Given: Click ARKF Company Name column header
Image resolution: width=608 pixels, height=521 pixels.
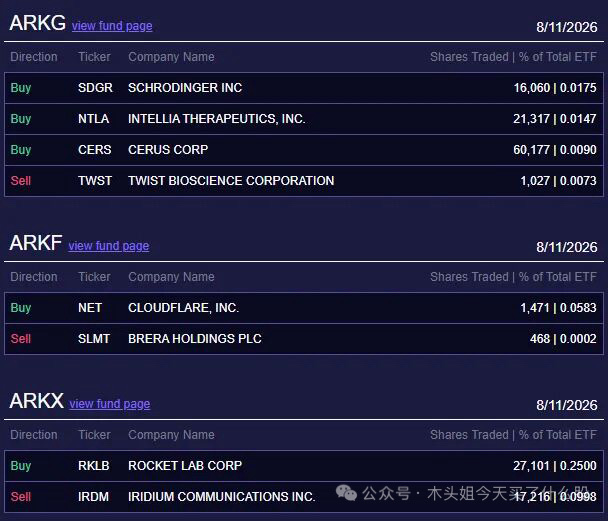Looking at the screenshot, I should click(x=171, y=277).
